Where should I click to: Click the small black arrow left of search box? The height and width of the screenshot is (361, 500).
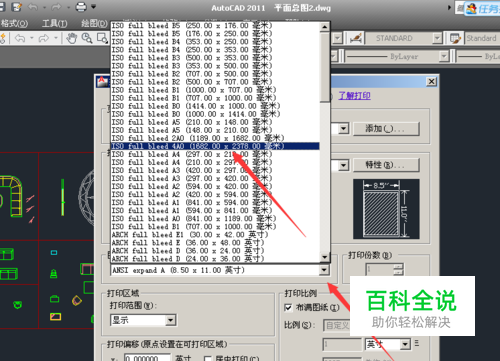tap(449, 7)
